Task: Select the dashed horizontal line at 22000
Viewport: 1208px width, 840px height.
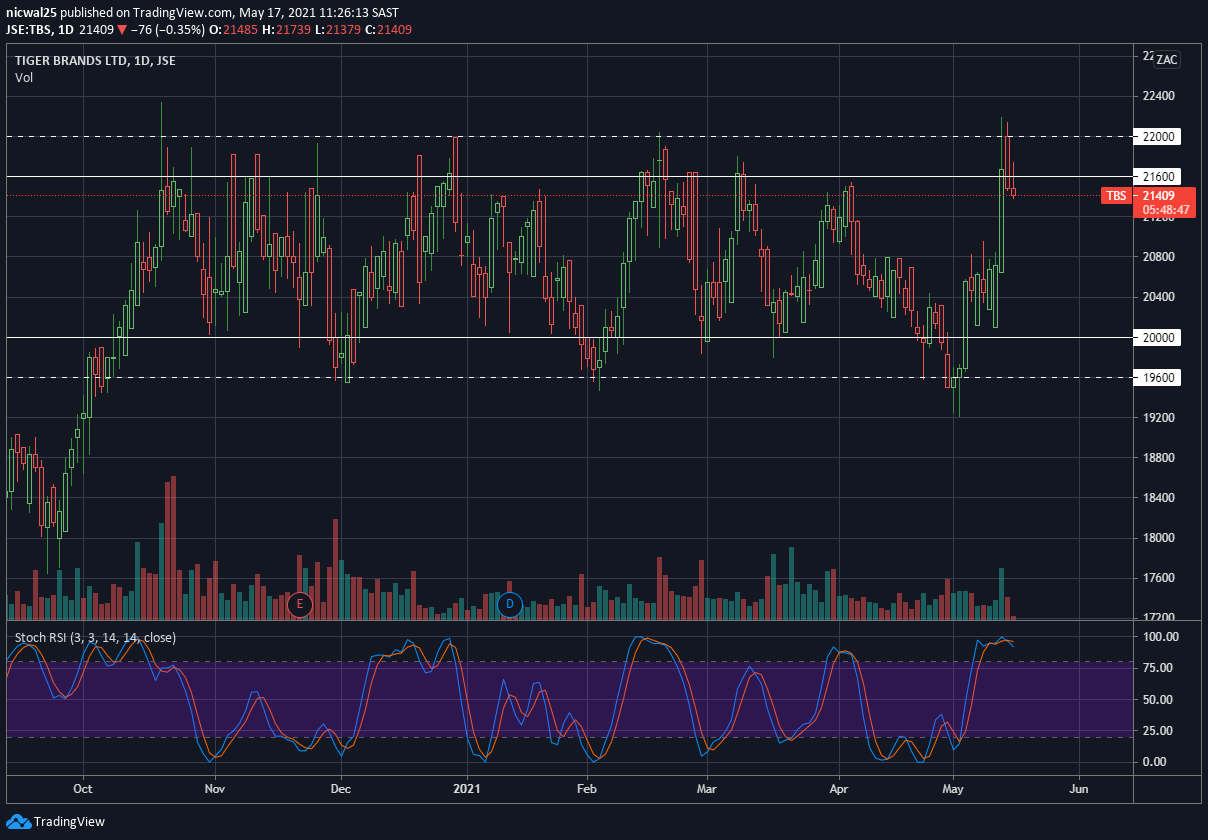Action: (570, 137)
